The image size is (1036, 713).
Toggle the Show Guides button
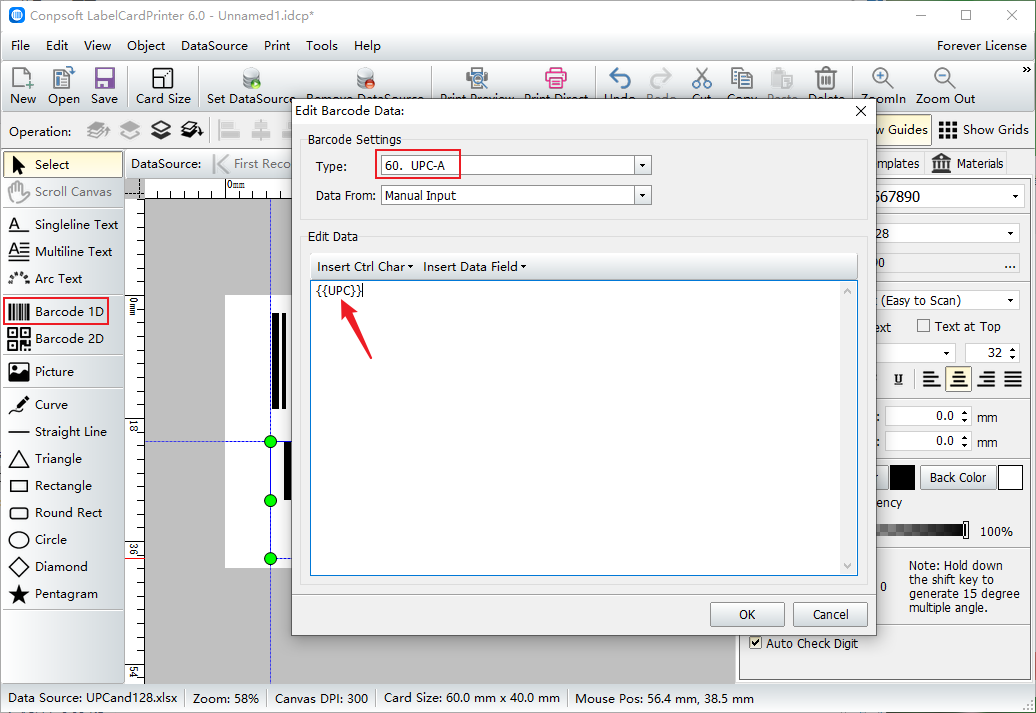click(903, 130)
